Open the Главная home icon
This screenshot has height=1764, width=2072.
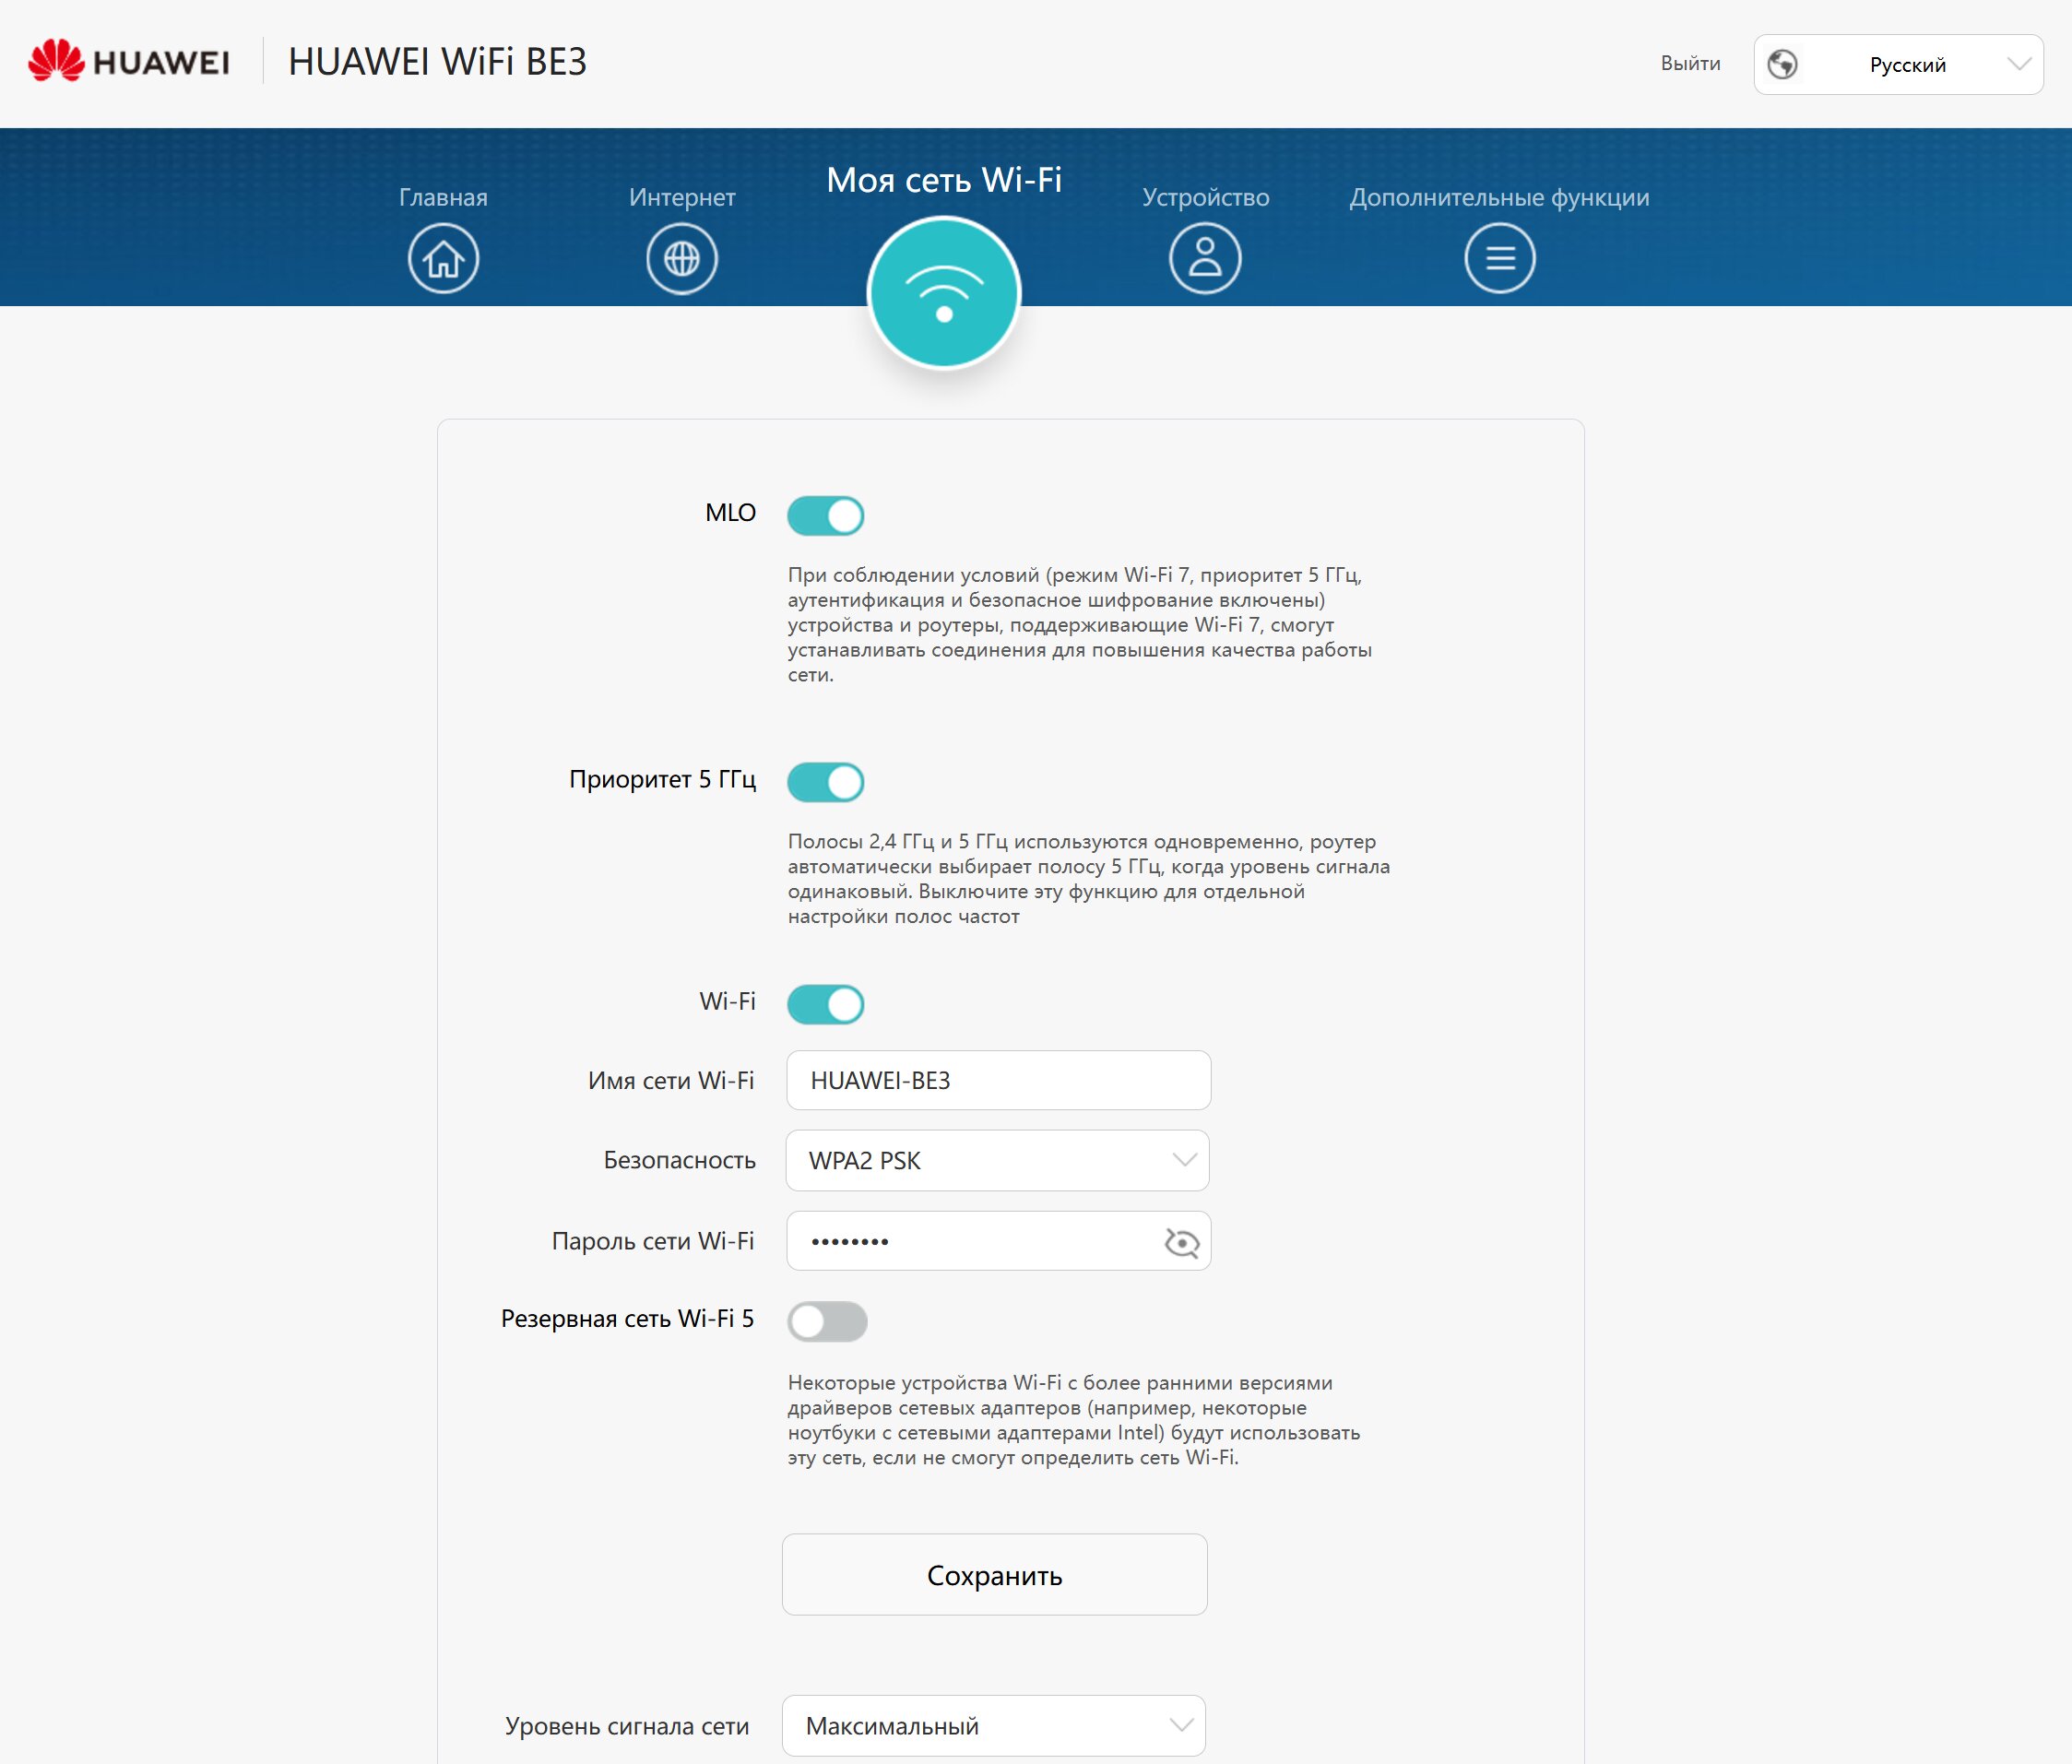[443, 258]
